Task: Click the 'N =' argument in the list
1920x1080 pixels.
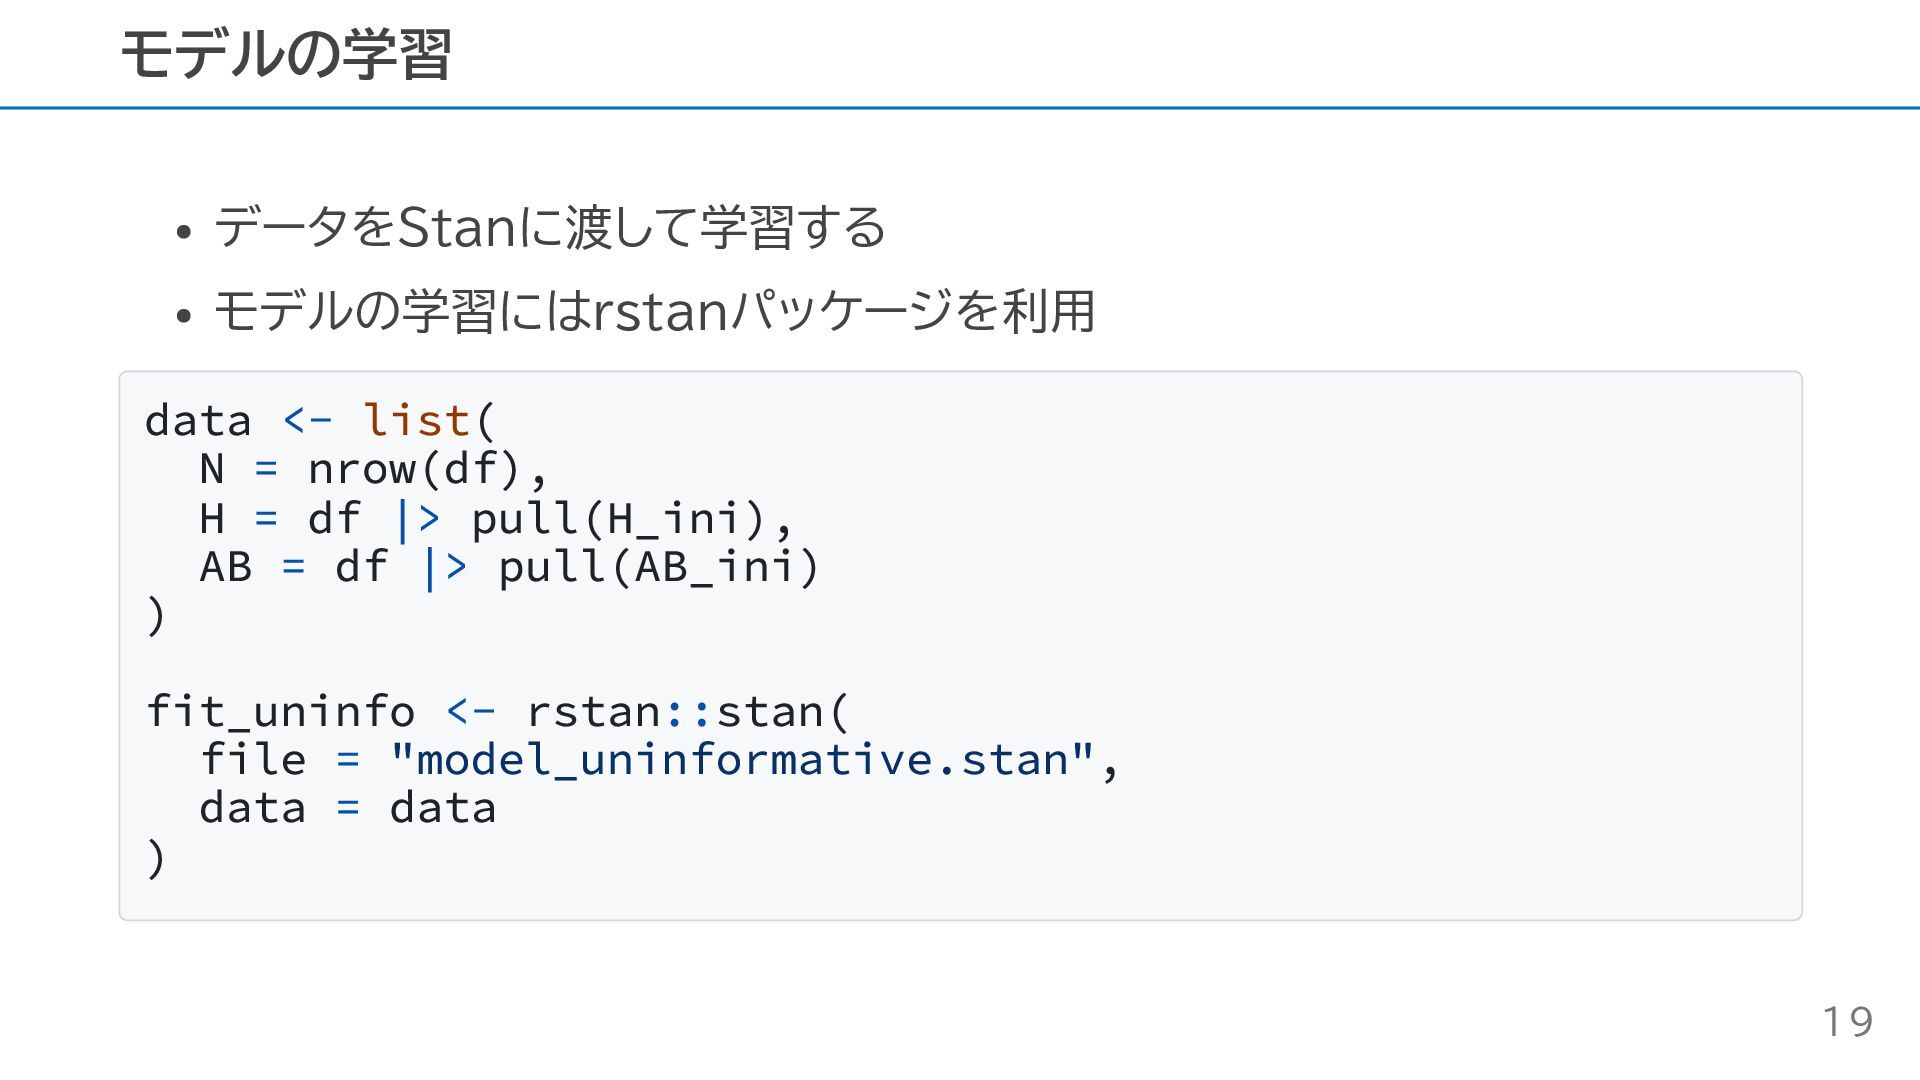Action: coord(238,469)
